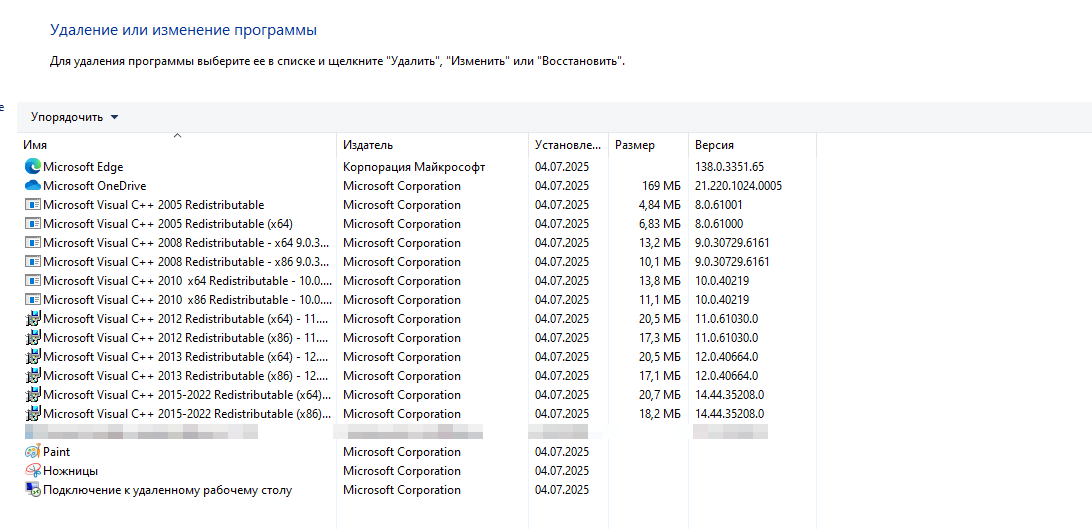Select Visual C++ 2013 Redistributable (x86) name

coord(187,376)
